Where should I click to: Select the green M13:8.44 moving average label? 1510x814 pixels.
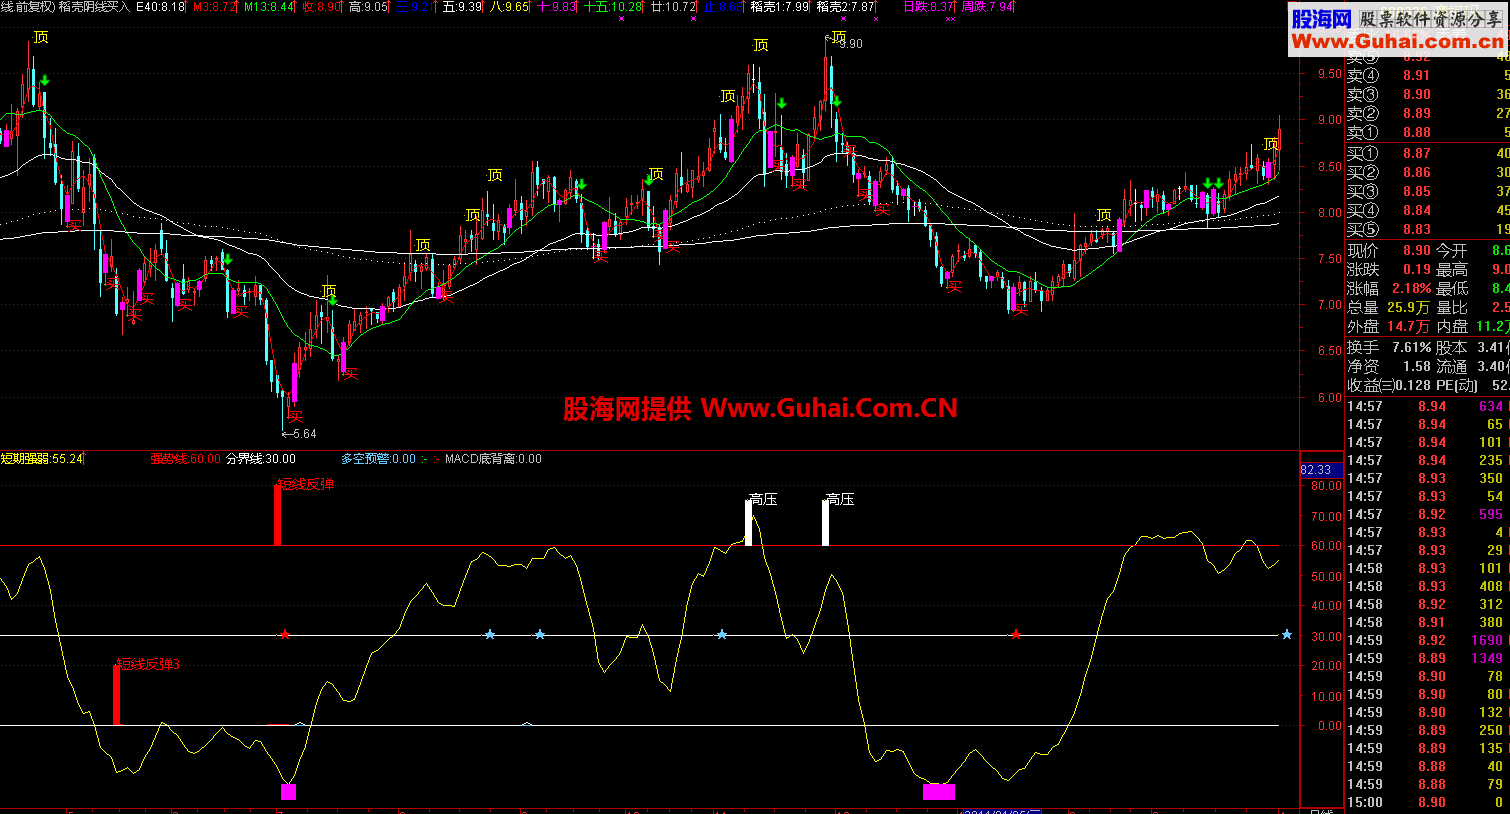pos(270,7)
